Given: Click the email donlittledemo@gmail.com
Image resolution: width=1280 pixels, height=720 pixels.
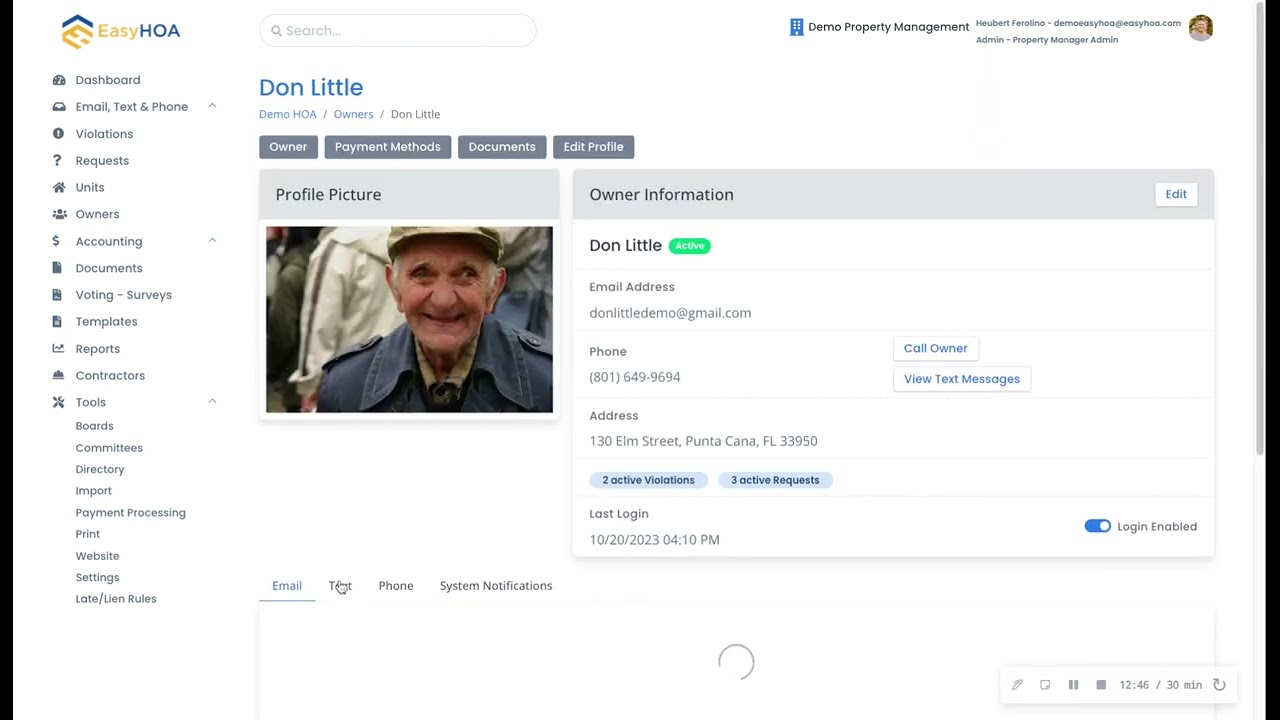Looking at the screenshot, I should pyautogui.click(x=670, y=313).
